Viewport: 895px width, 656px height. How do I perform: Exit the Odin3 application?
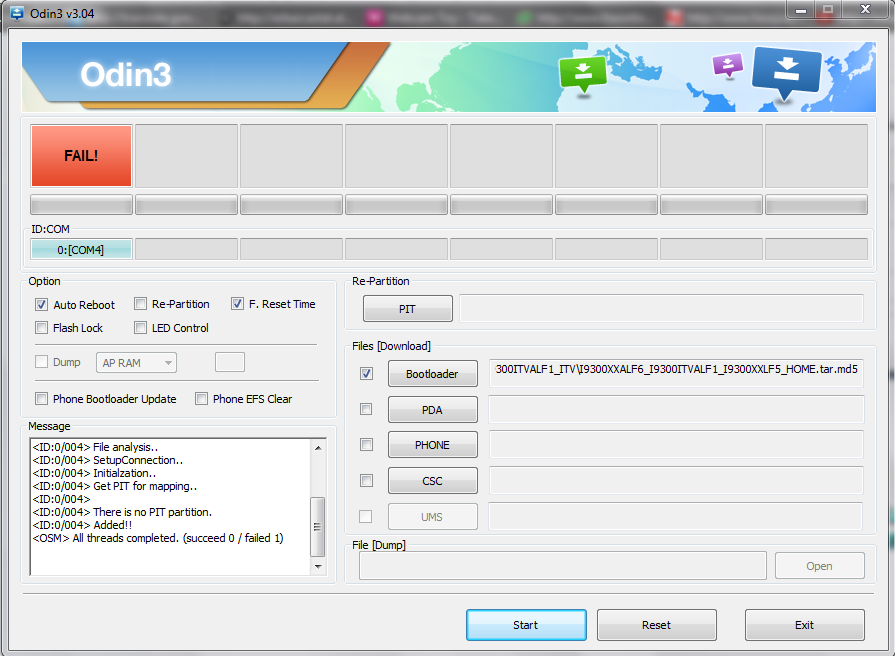click(x=804, y=625)
